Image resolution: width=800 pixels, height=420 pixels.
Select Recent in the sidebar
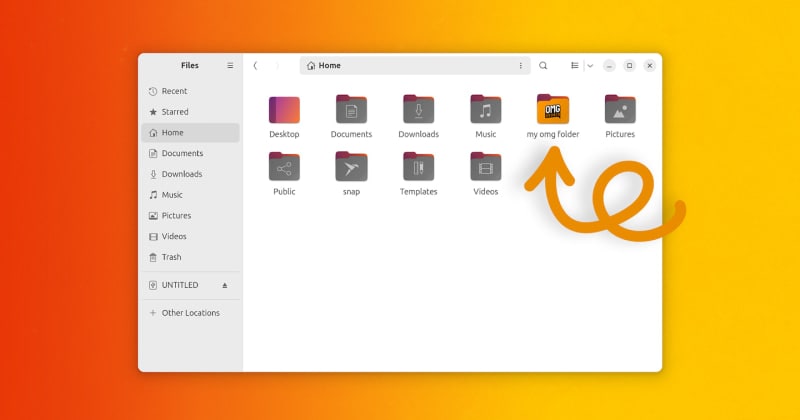174,91
